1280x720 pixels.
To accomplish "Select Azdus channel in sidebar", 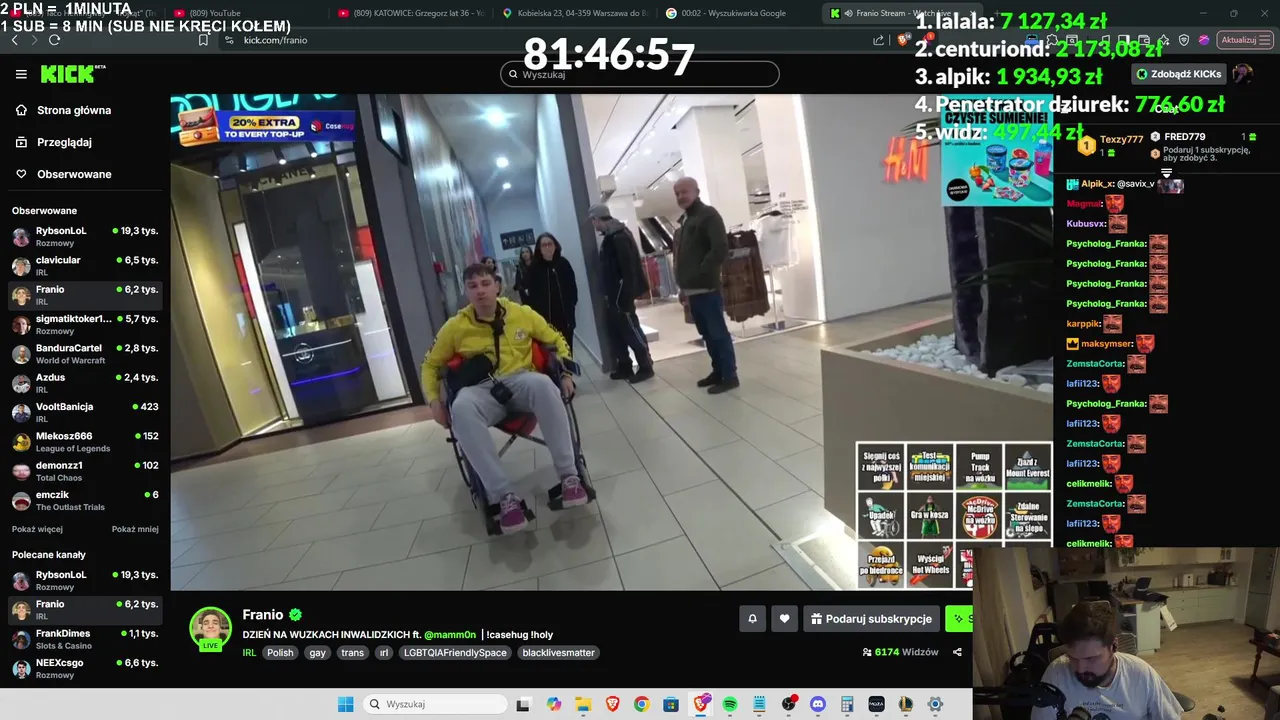I will pos(84,383).
